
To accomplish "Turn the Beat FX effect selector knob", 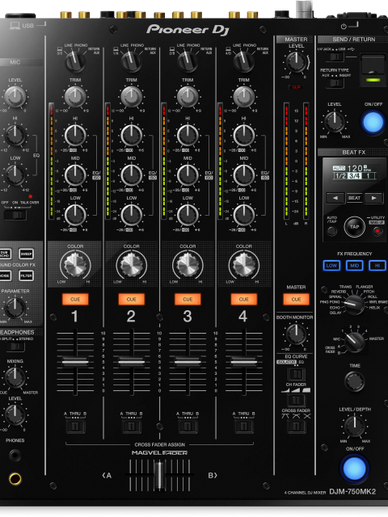I will (354, 304).
